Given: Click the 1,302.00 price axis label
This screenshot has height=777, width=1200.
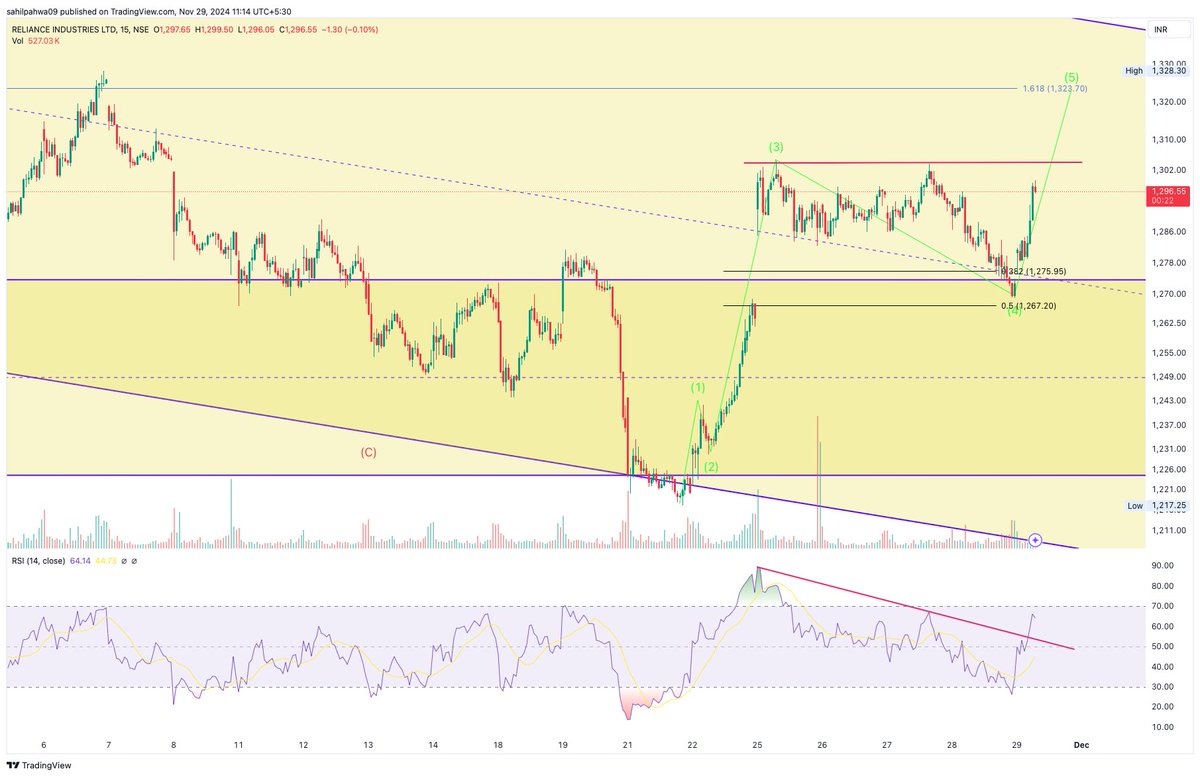Looking at the screenshot, I should (1169, 171).
